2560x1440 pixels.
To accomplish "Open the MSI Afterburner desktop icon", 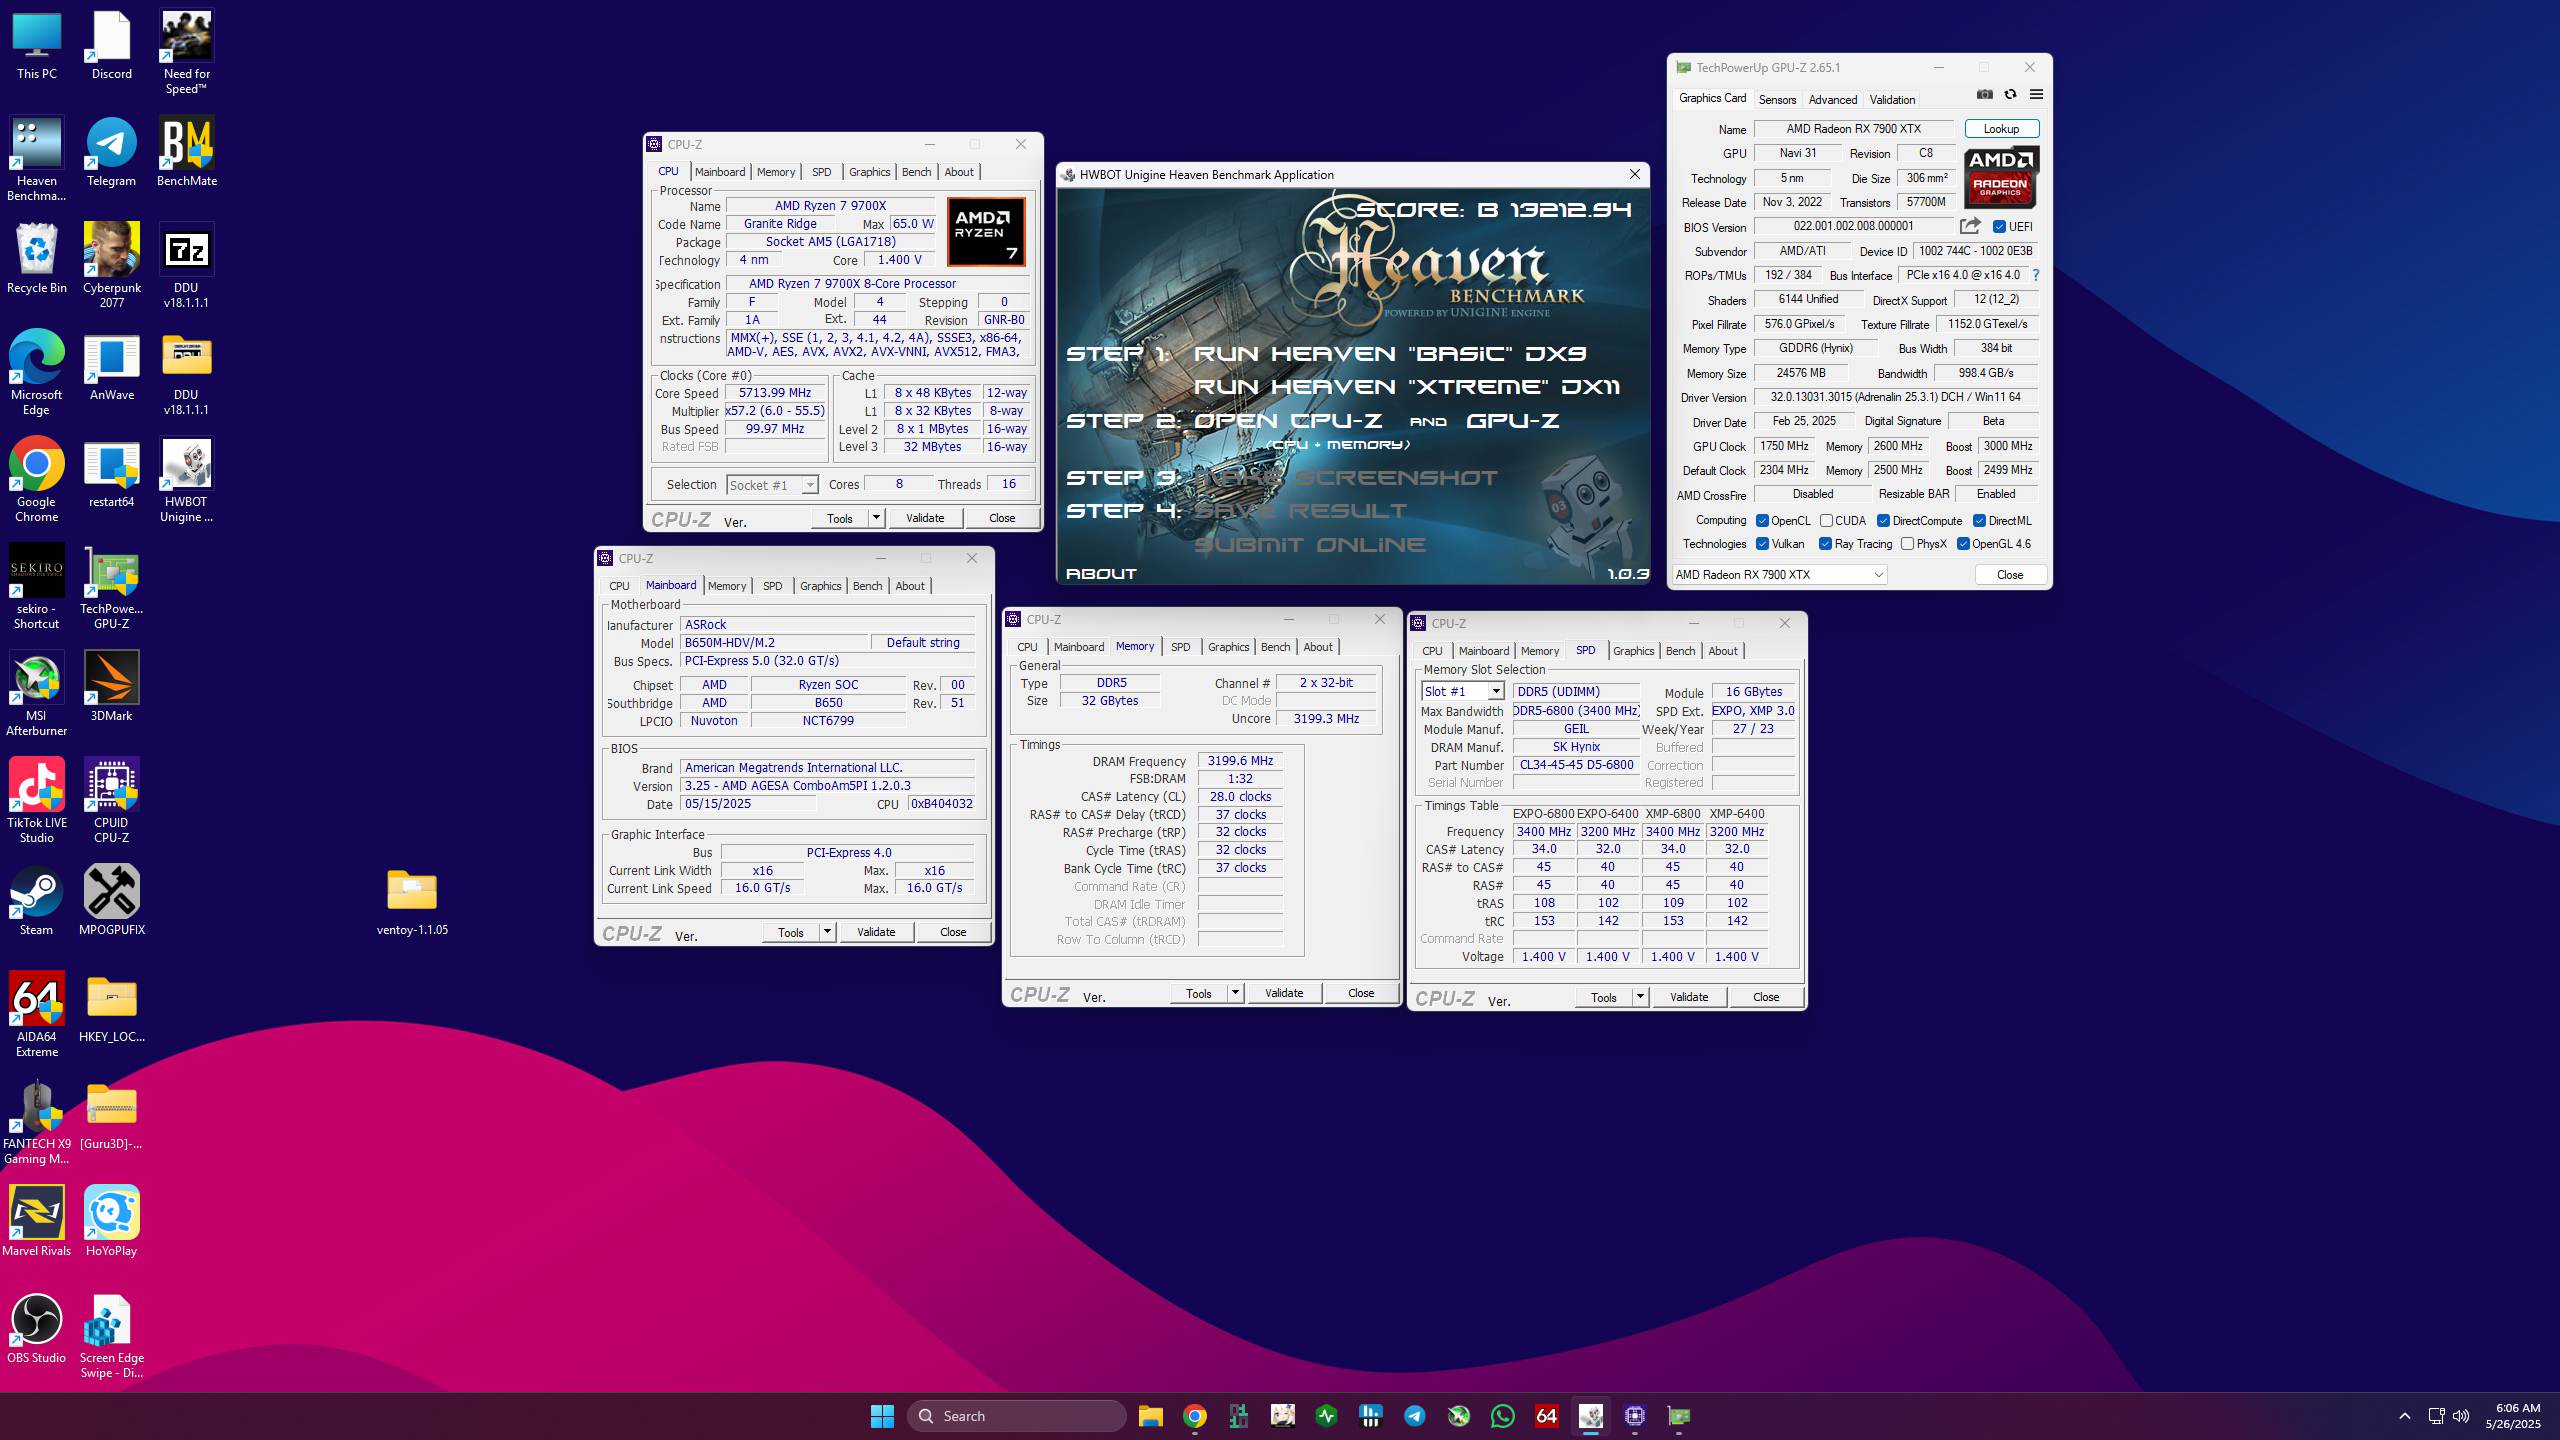I will point(37,694).
